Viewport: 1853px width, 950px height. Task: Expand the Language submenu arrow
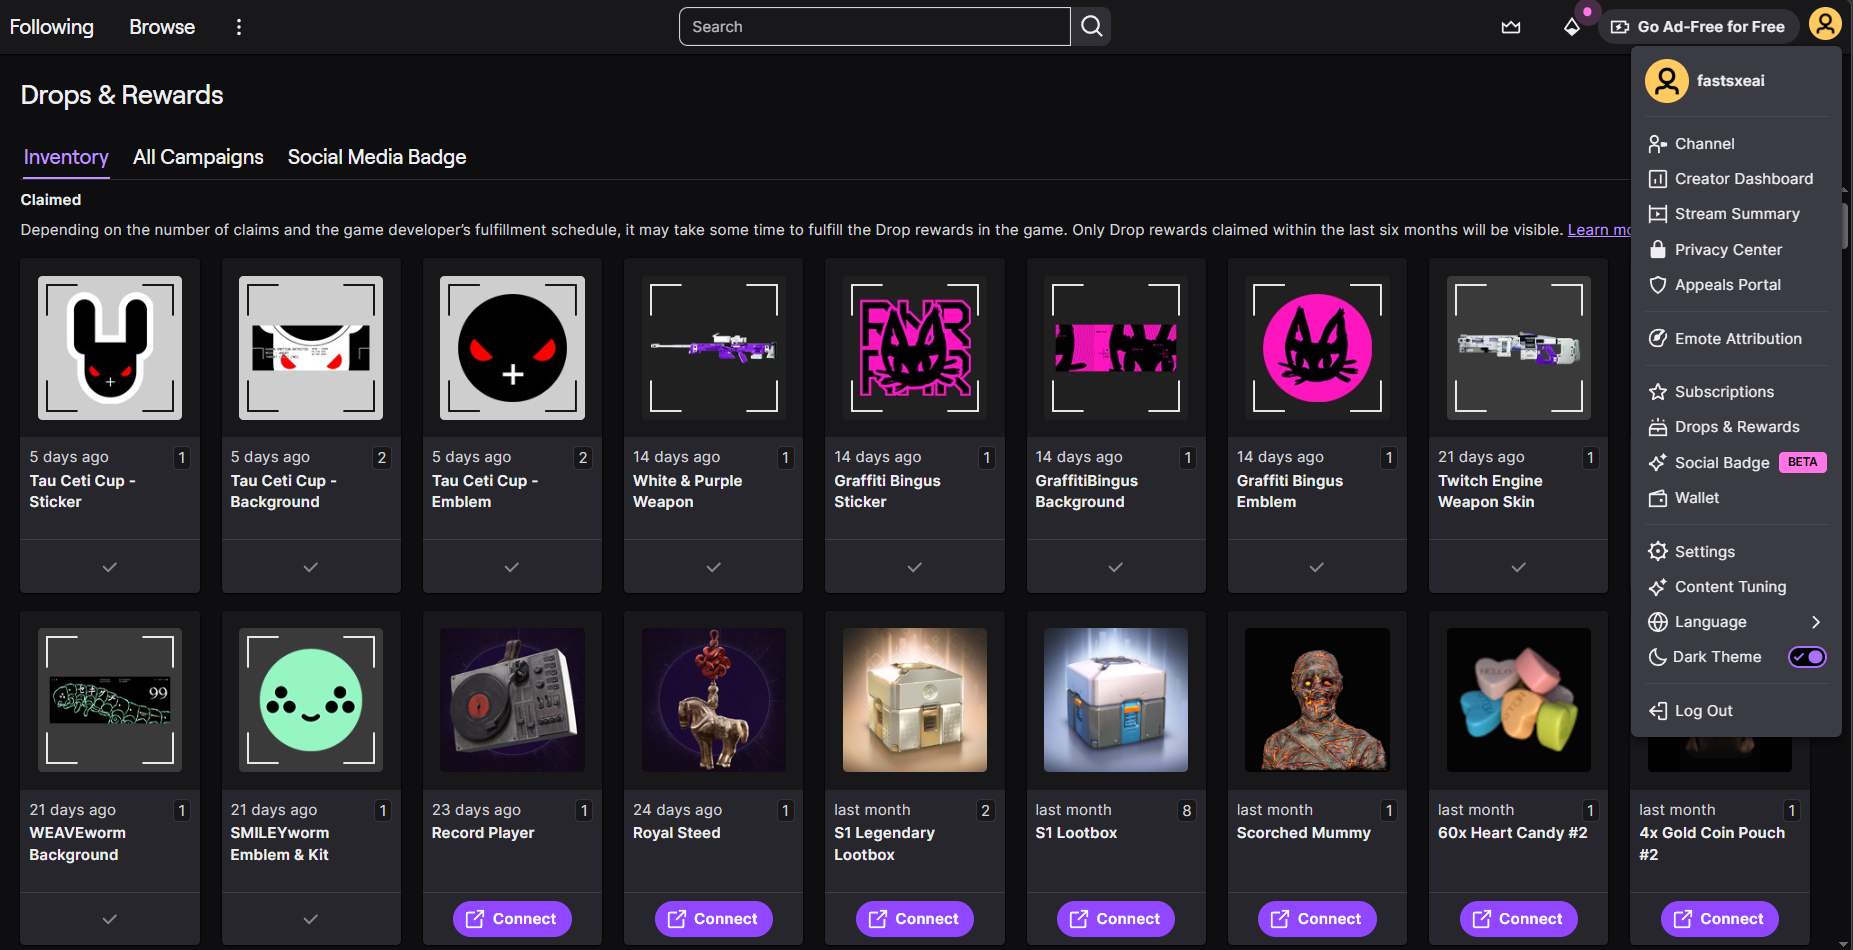(x=1815, y=622)
